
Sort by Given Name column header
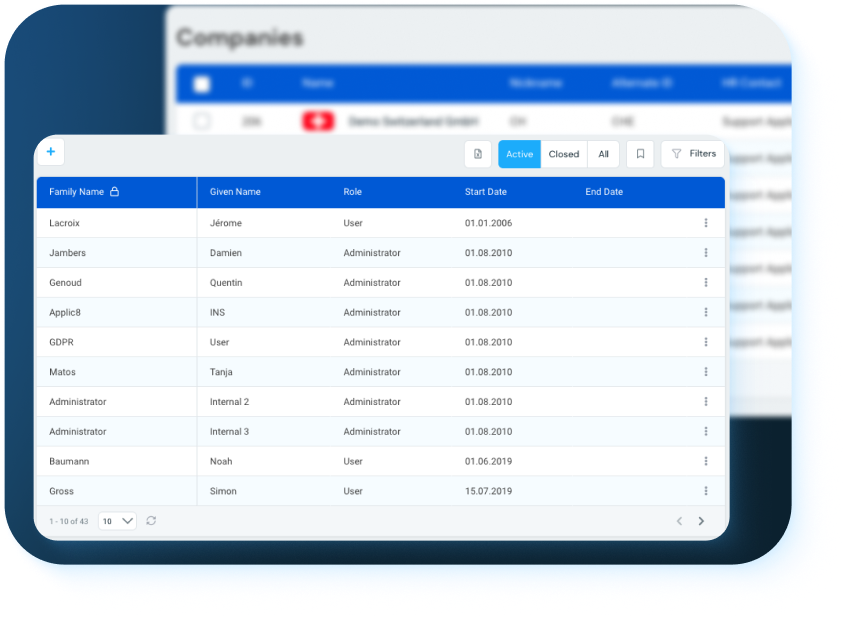coord(235,192)
